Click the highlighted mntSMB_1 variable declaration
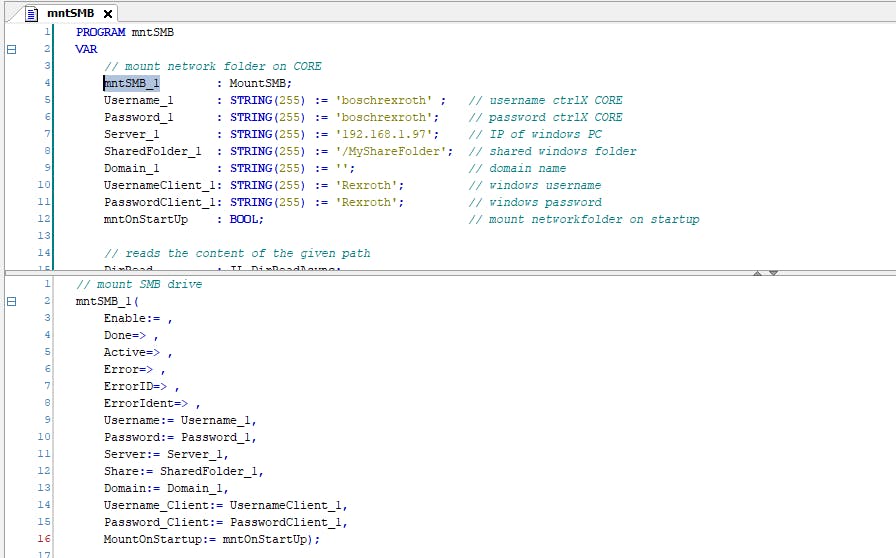Image resolution: width=896 pixels, height=558 pixels. point(131,83)
